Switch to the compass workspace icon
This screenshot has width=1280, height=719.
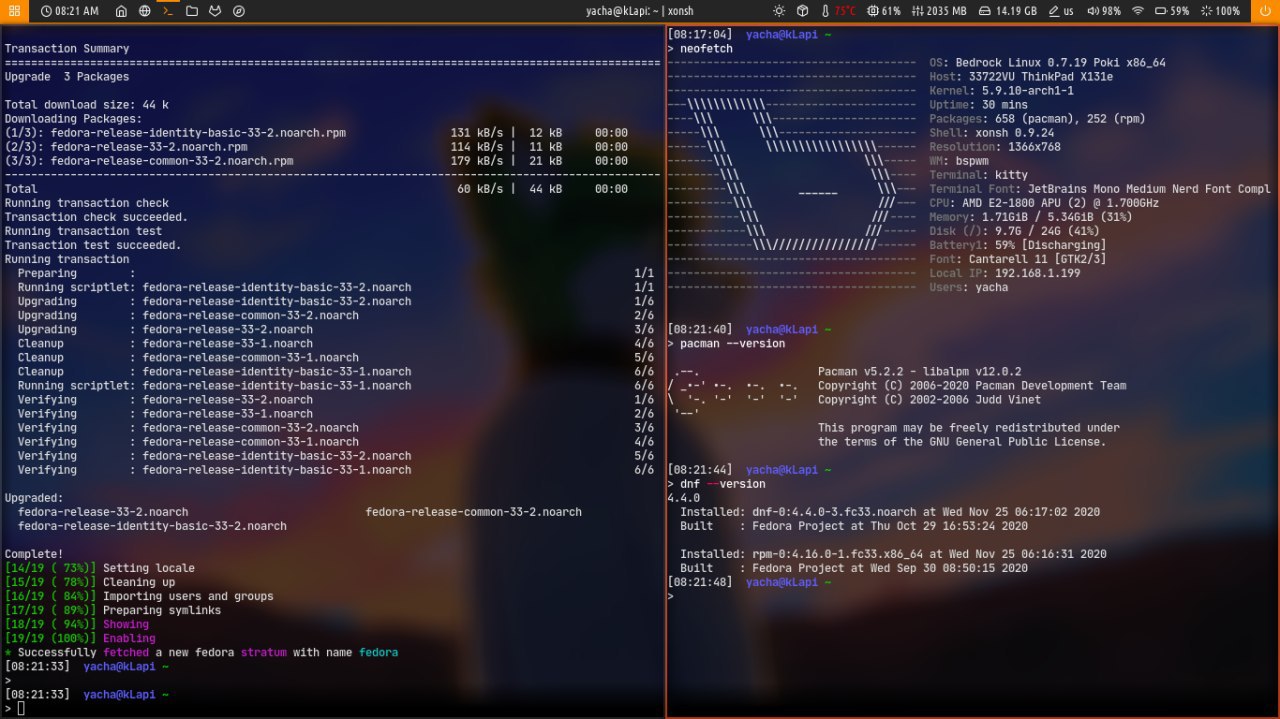[239, 11]
